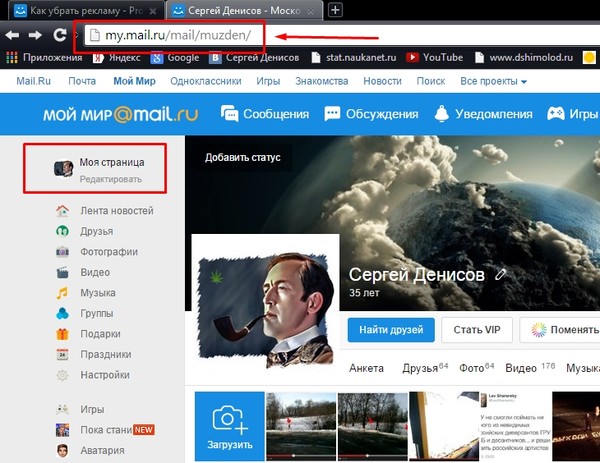This screenshot has height=463, width=600.
Task: Click the 'Стать VIP' button
Action: point(477,330)
